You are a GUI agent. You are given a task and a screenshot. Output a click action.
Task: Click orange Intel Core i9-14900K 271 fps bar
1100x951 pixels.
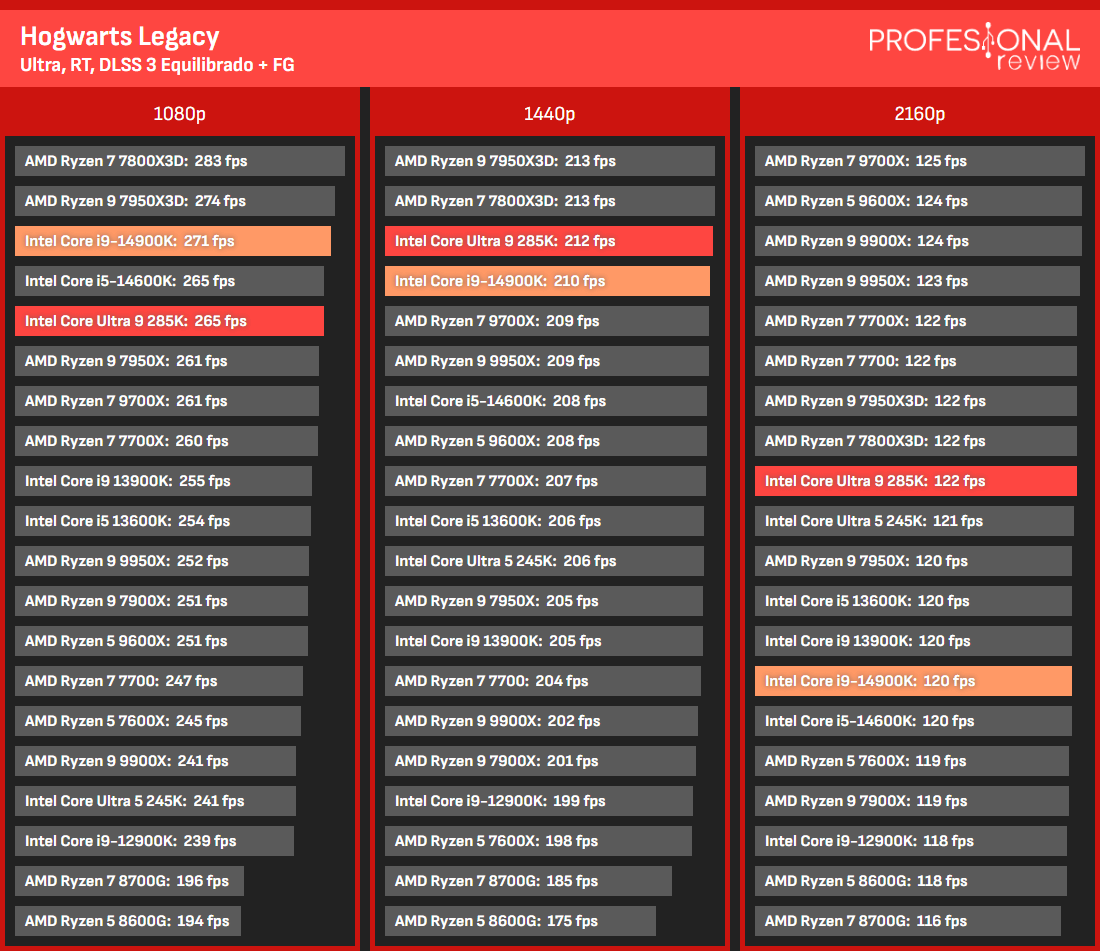point(173,241)
